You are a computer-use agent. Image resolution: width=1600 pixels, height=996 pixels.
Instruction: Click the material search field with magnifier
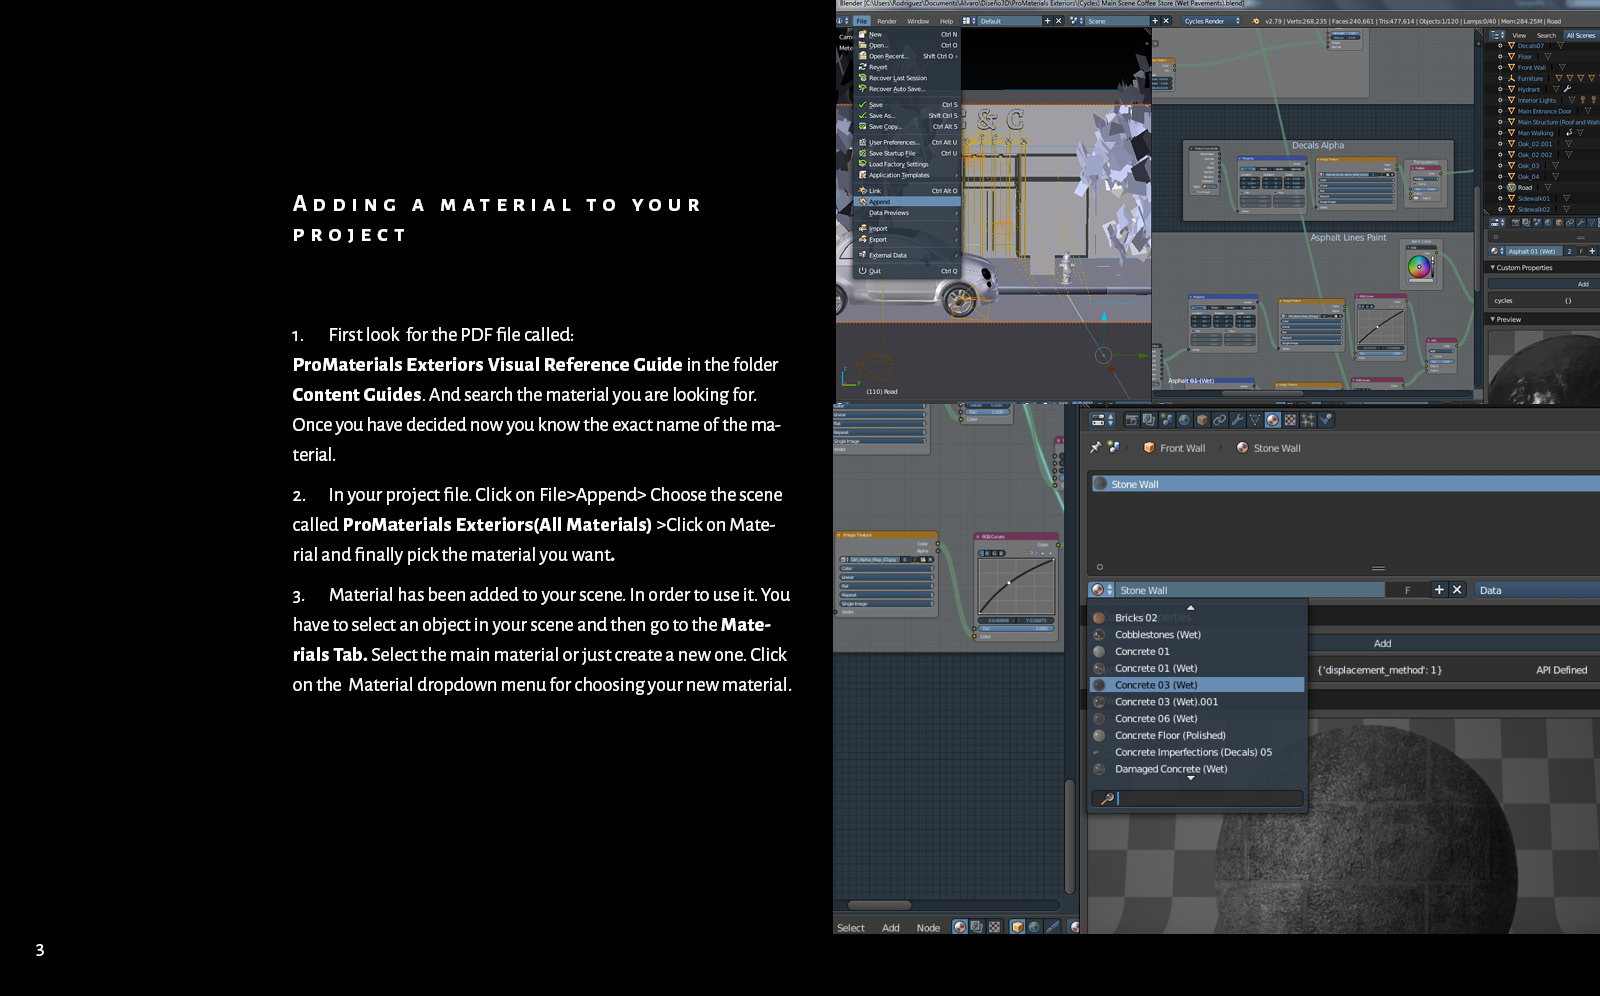(x=1197, y=798)
